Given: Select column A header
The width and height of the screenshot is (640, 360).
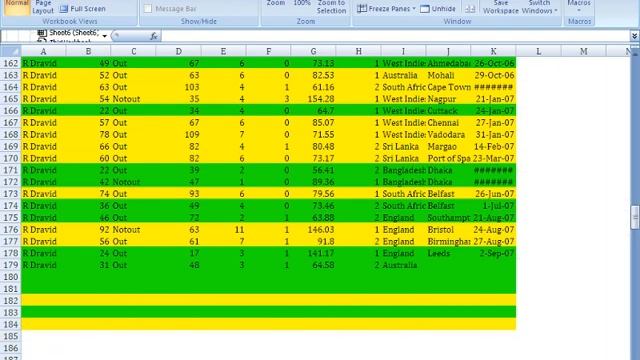Looking at the screenshot, I should pyautogui.click(x=43, y=51).
